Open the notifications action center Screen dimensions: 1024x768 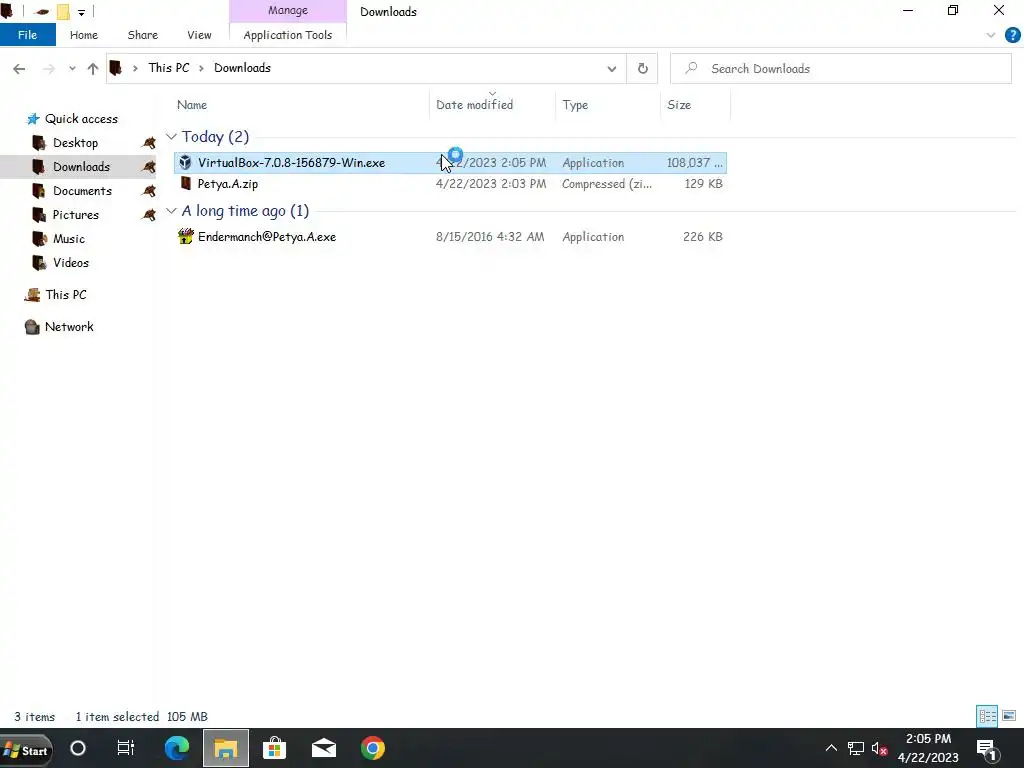(x=987, y=749)
